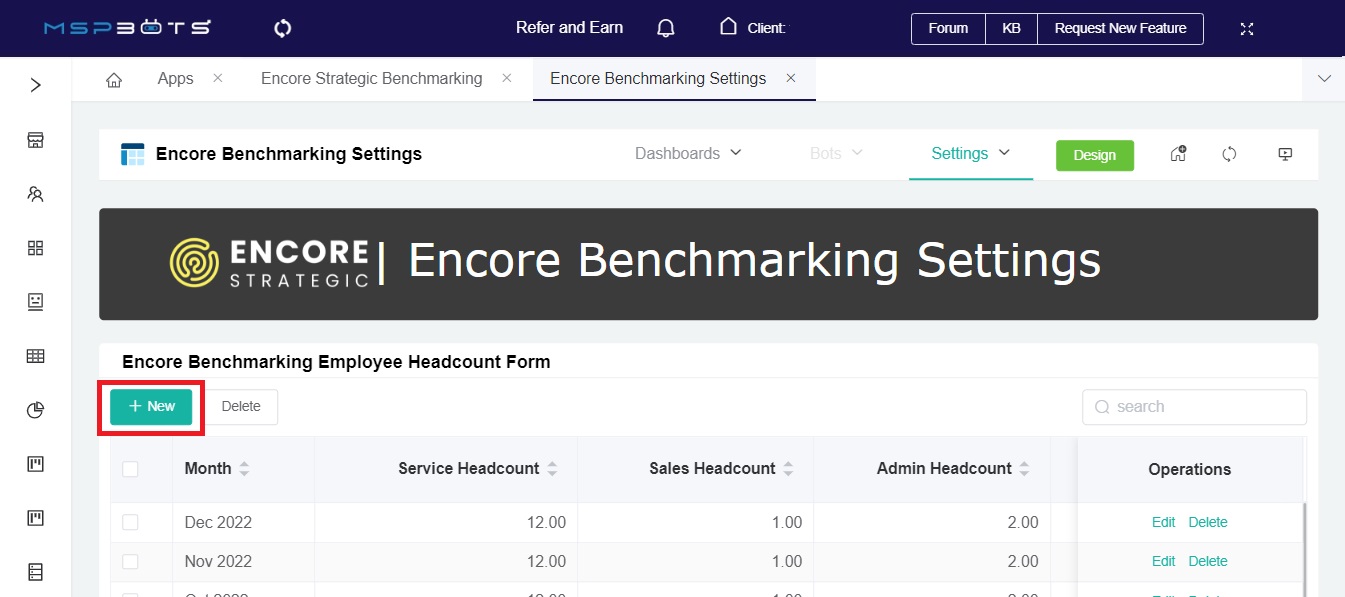Delete the Nov 2022 row
The height and width of the screenshot is (597, 1345).
(x=1208, y=561)
